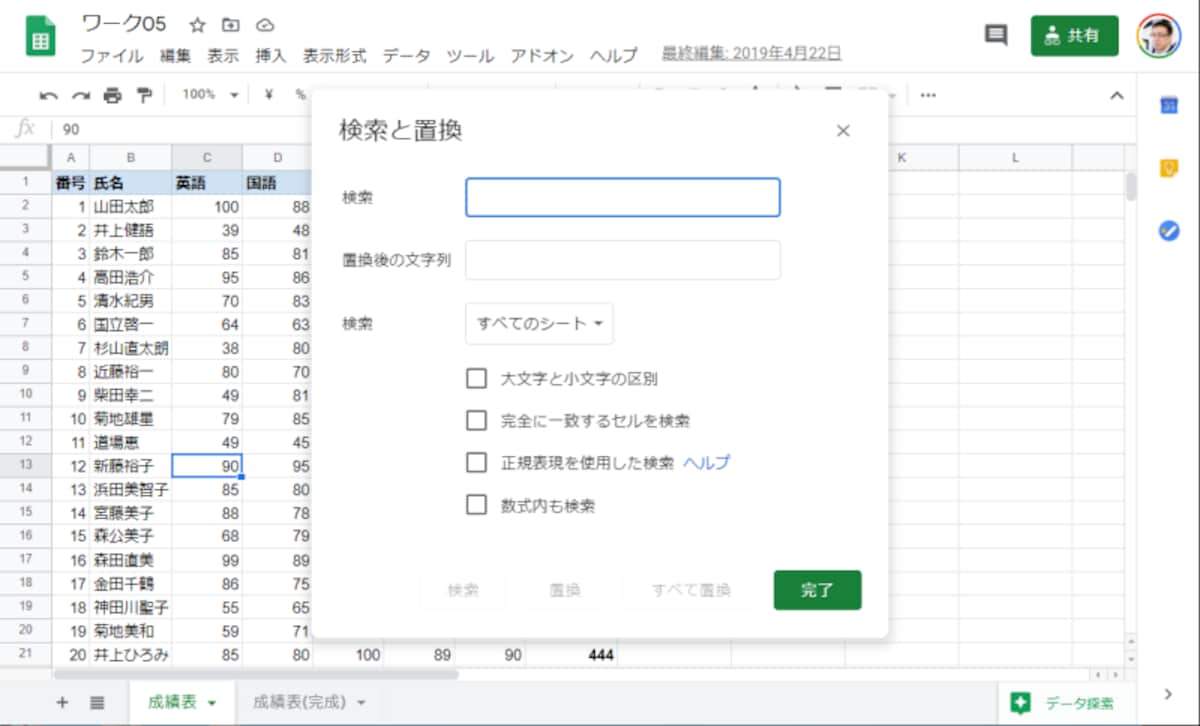The height and width of the screenshot is (726, 1200).
Task: Click the green 完了 button
Action: pyautogui.click(x=817, y=590)
